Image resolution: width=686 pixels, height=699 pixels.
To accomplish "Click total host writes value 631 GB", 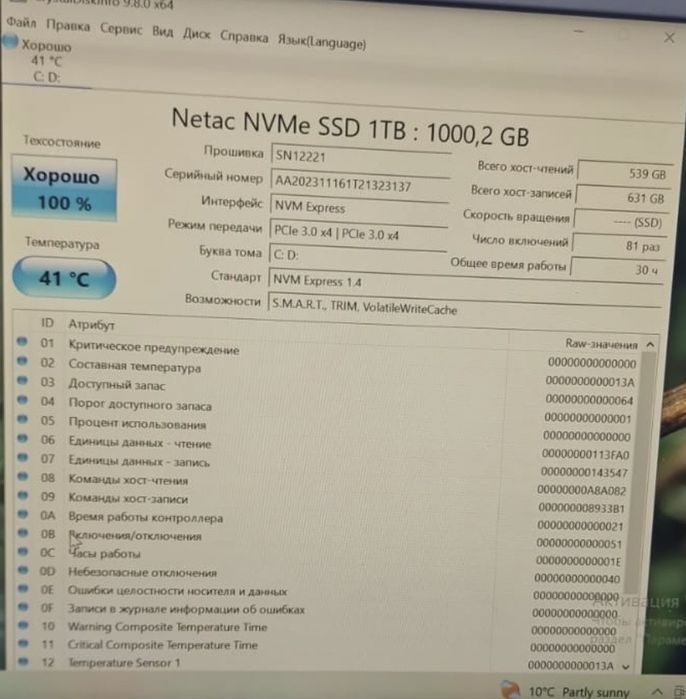I will [623, 197].
